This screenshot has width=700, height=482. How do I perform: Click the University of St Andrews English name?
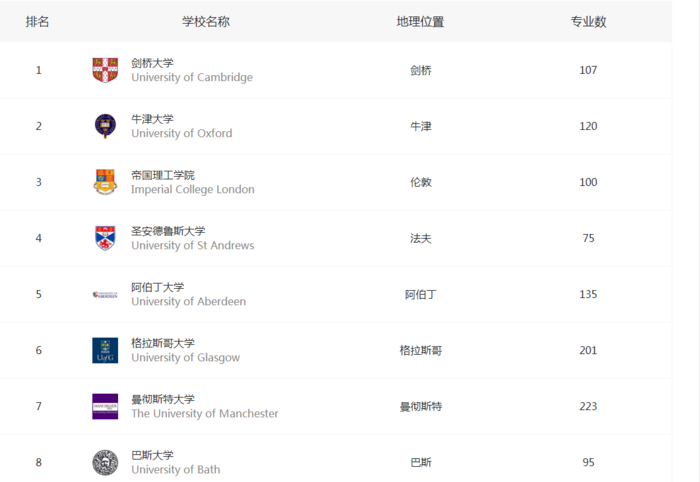tap(193, 245)
